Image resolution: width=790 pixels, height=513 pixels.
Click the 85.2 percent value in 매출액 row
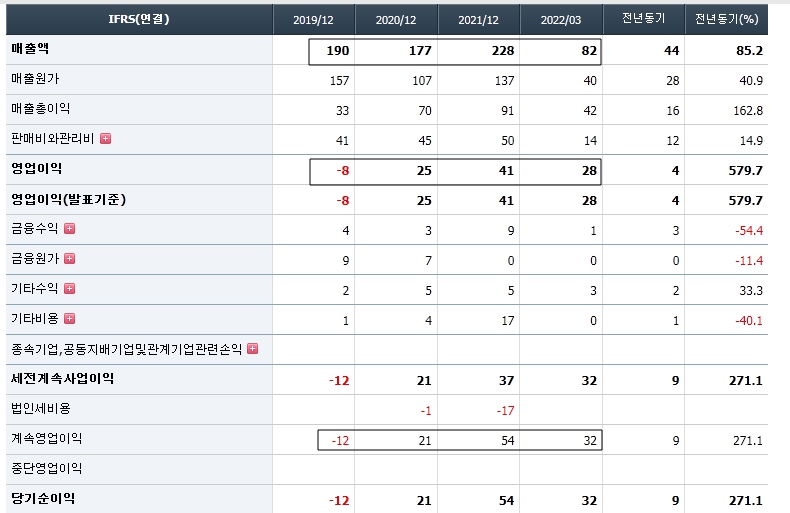click(749, 51)
